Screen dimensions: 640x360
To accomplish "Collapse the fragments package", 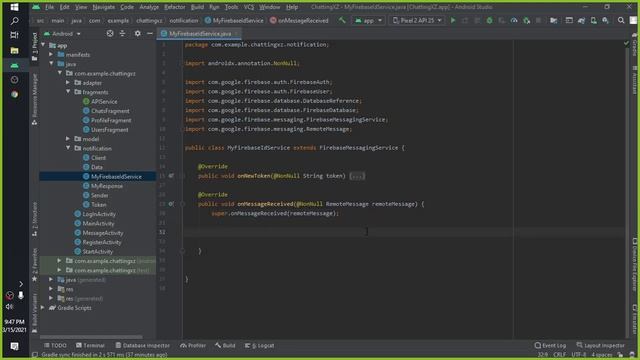I will pyautogui.click(x=68, y=92).
